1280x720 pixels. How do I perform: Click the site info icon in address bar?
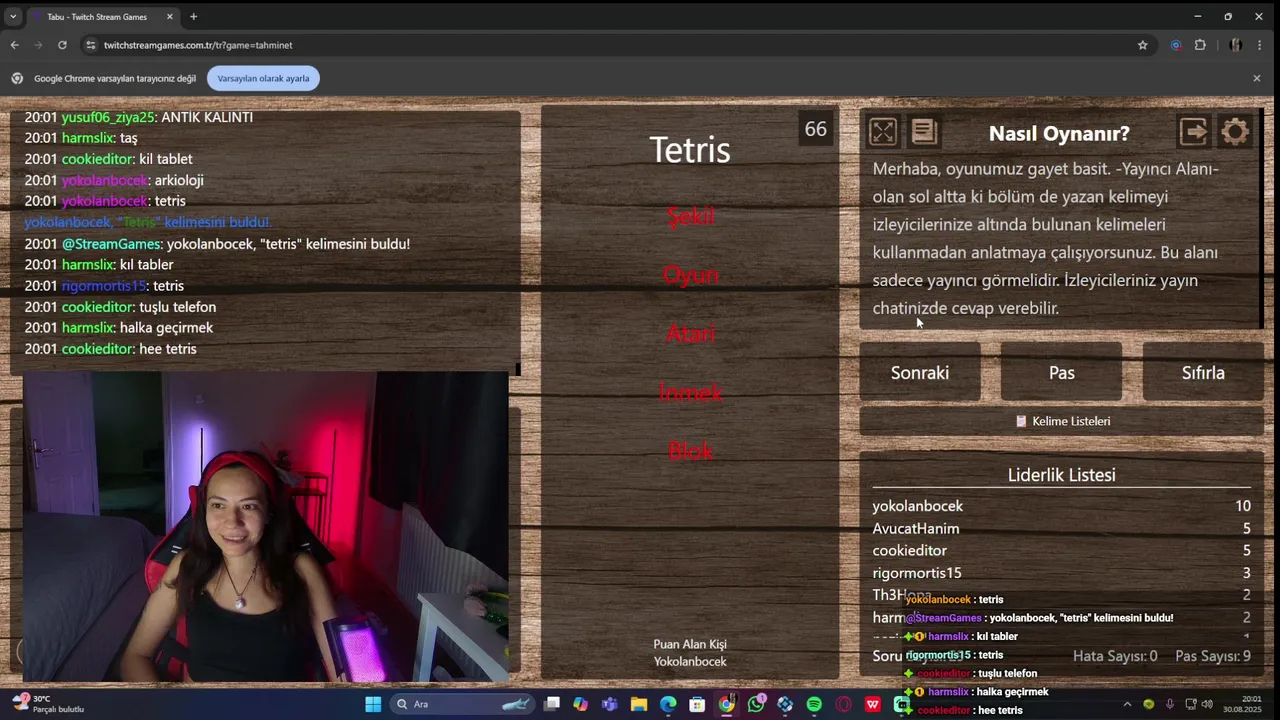pyautogui.click(x=91, y=45)
